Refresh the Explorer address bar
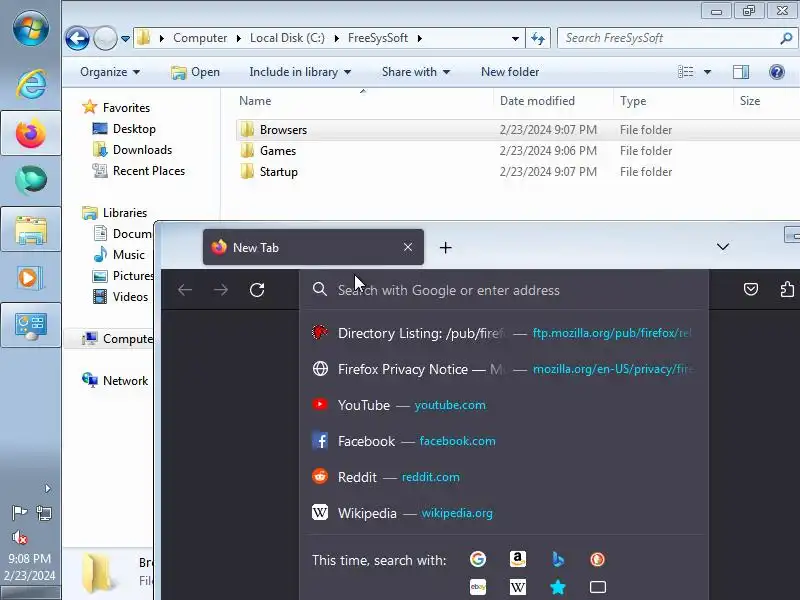Viewport: 800px width, 600px height. click(x=538, y=38)
